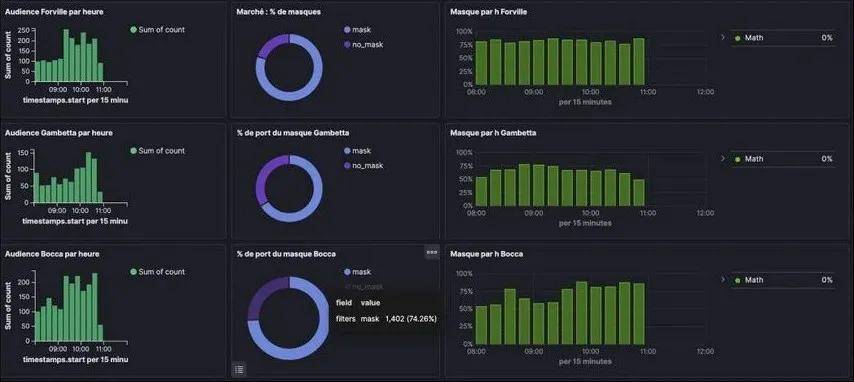Click the mask dot in the Bocca donut legend

click(347, 272)
